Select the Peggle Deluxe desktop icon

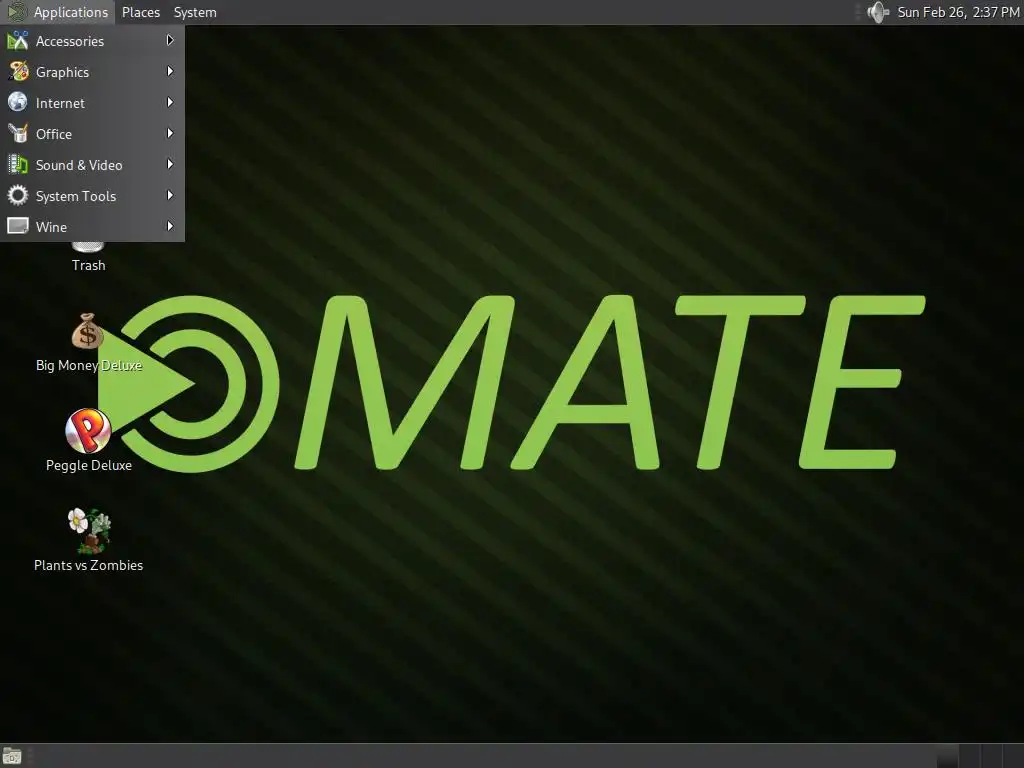coord(88,431)
